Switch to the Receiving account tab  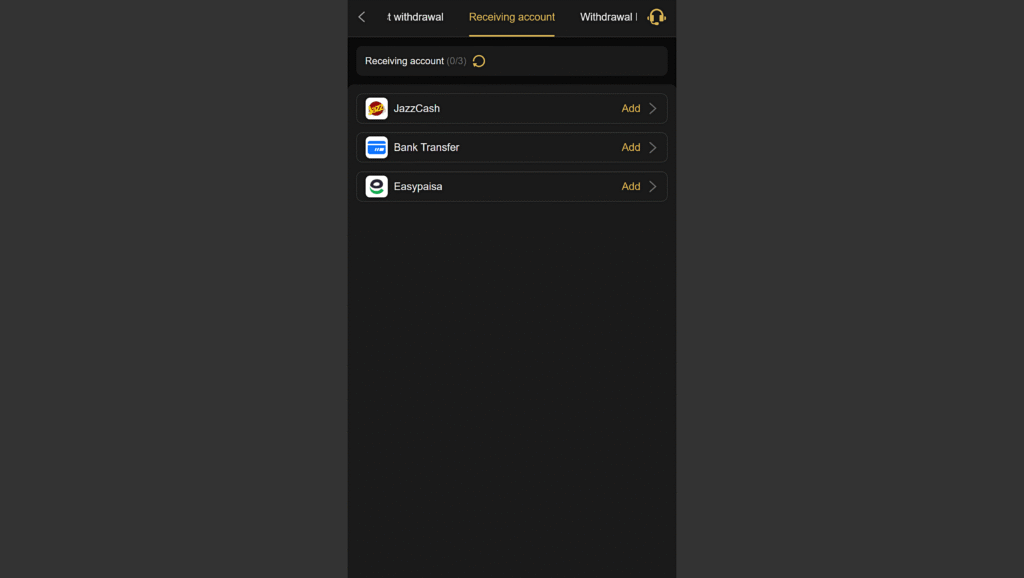pos(511,17)
